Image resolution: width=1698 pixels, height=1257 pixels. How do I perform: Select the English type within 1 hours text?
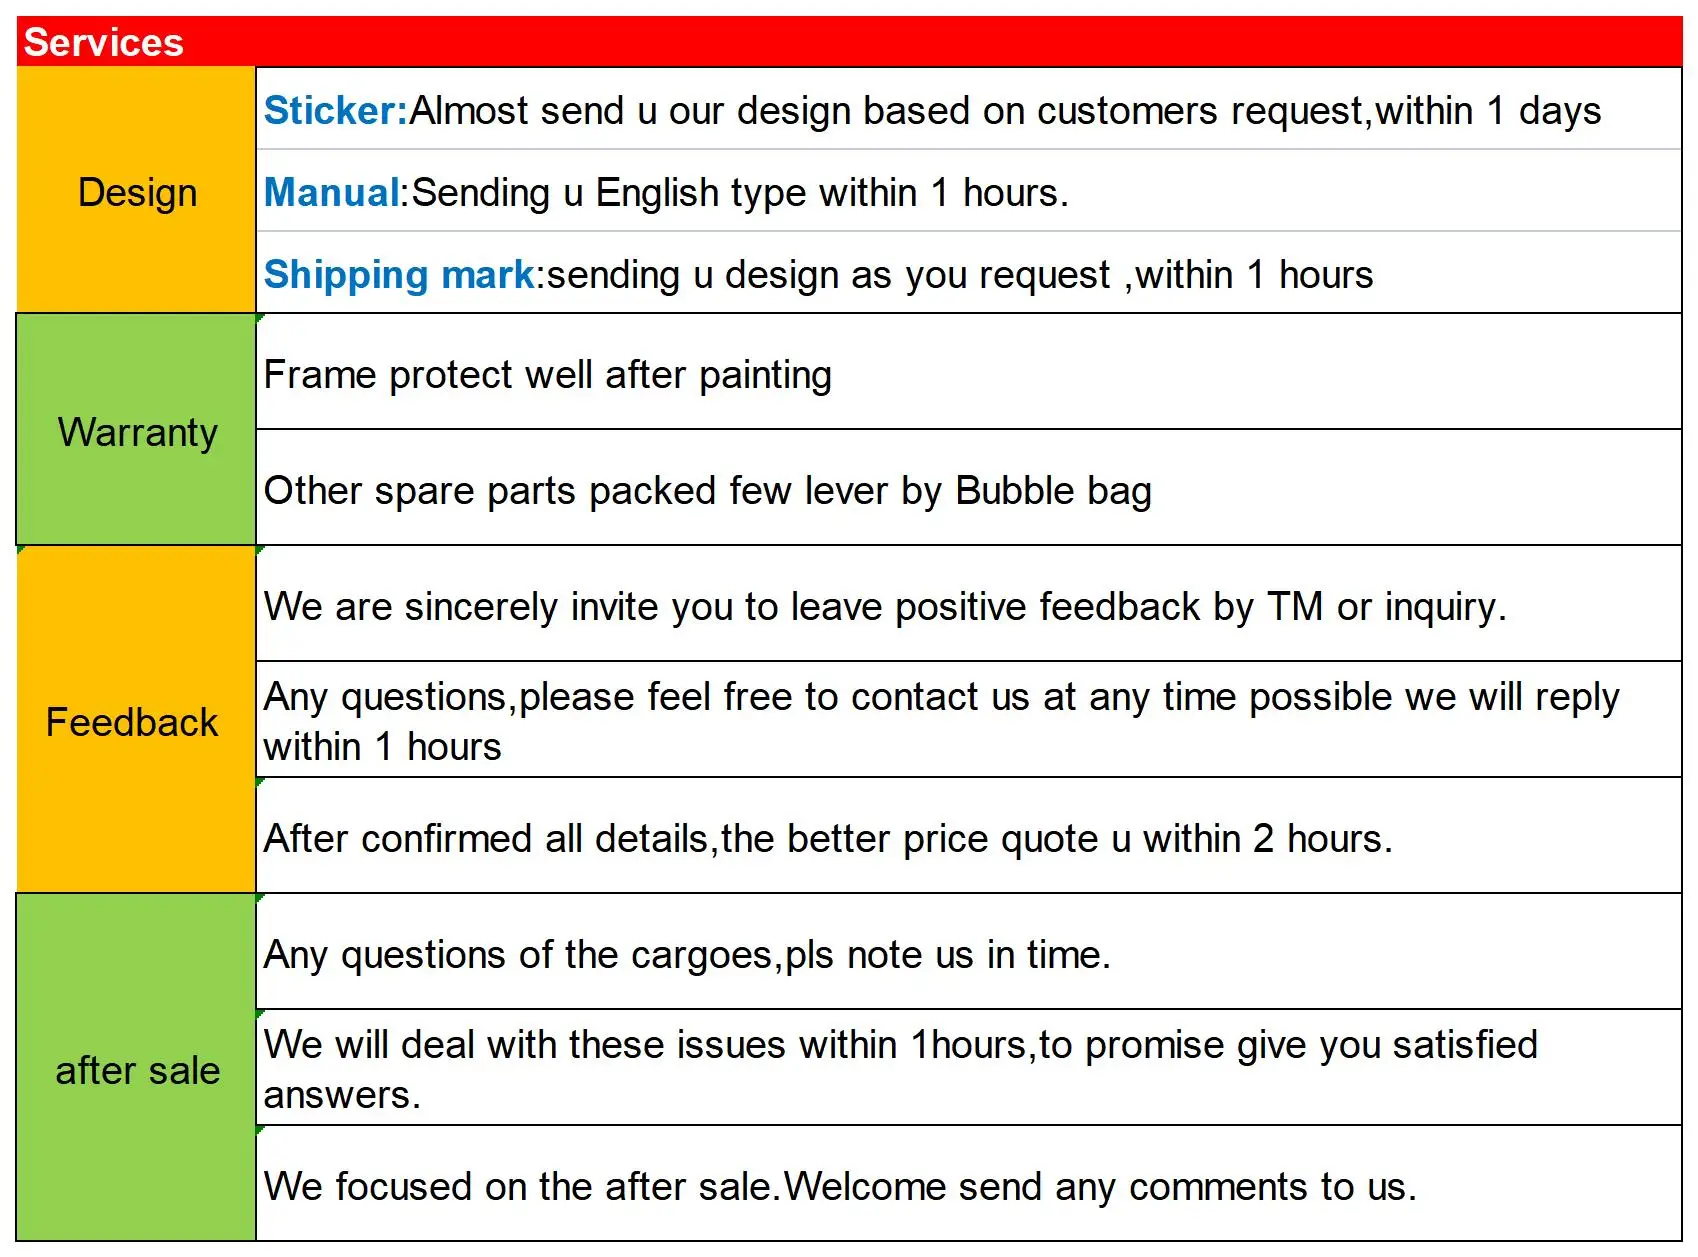coord(740,192)
